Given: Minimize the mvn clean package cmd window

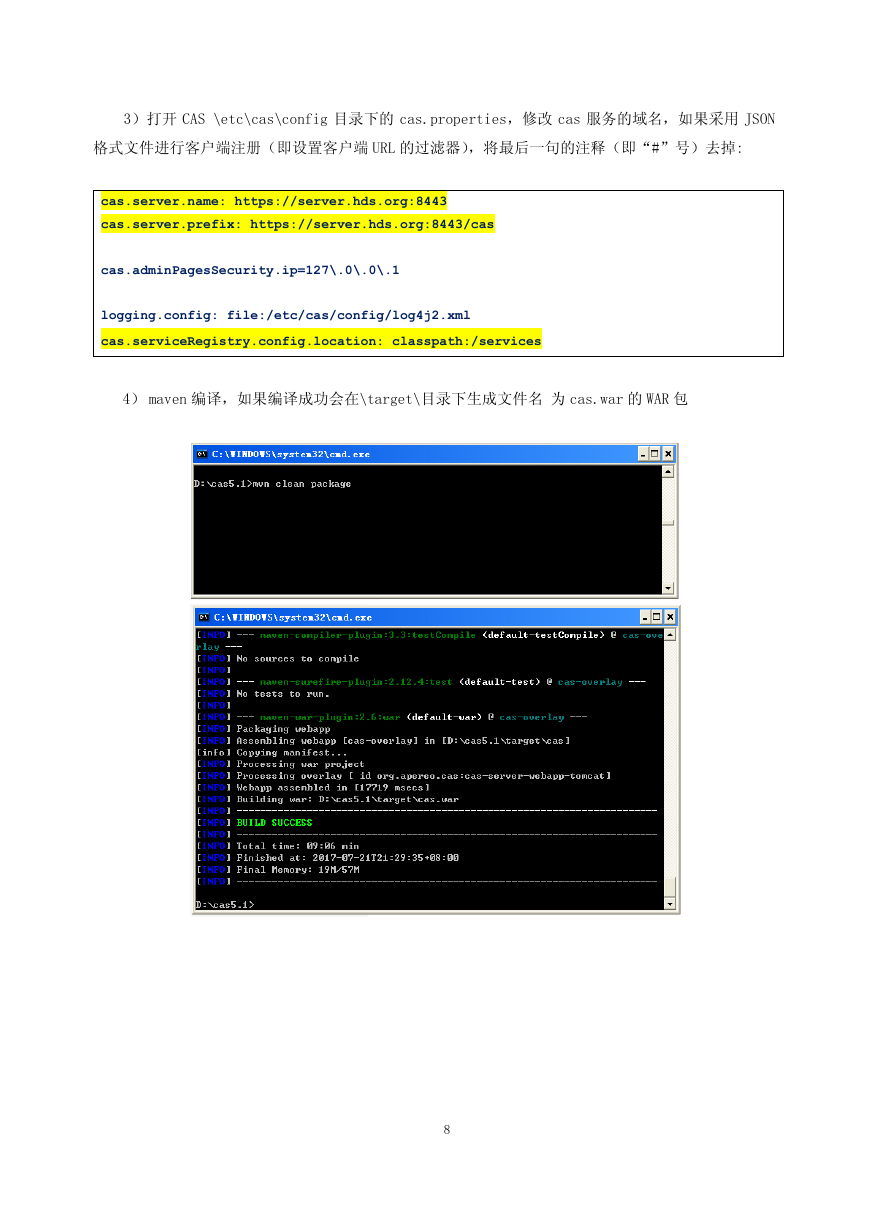Looking at the screenshot, I should pyautogui.click(x=643, y=454).
